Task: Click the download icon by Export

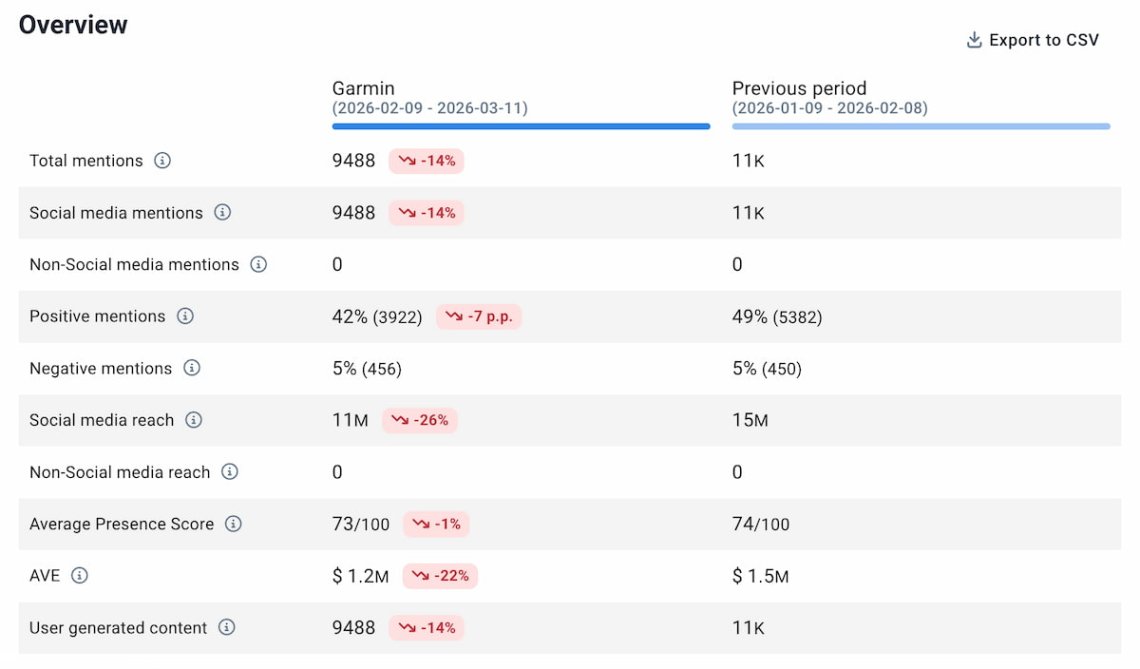Action: pyautogui.click(x=974, y=40)
